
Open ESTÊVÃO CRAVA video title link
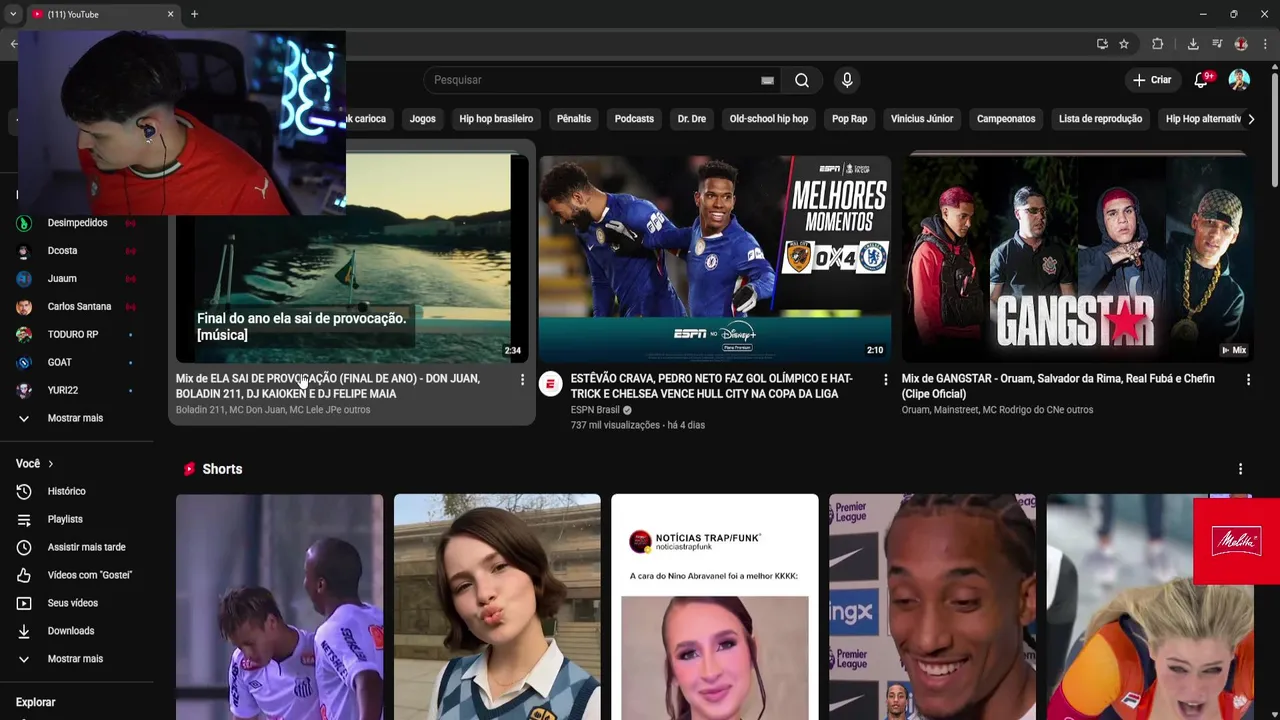[712, 386]
